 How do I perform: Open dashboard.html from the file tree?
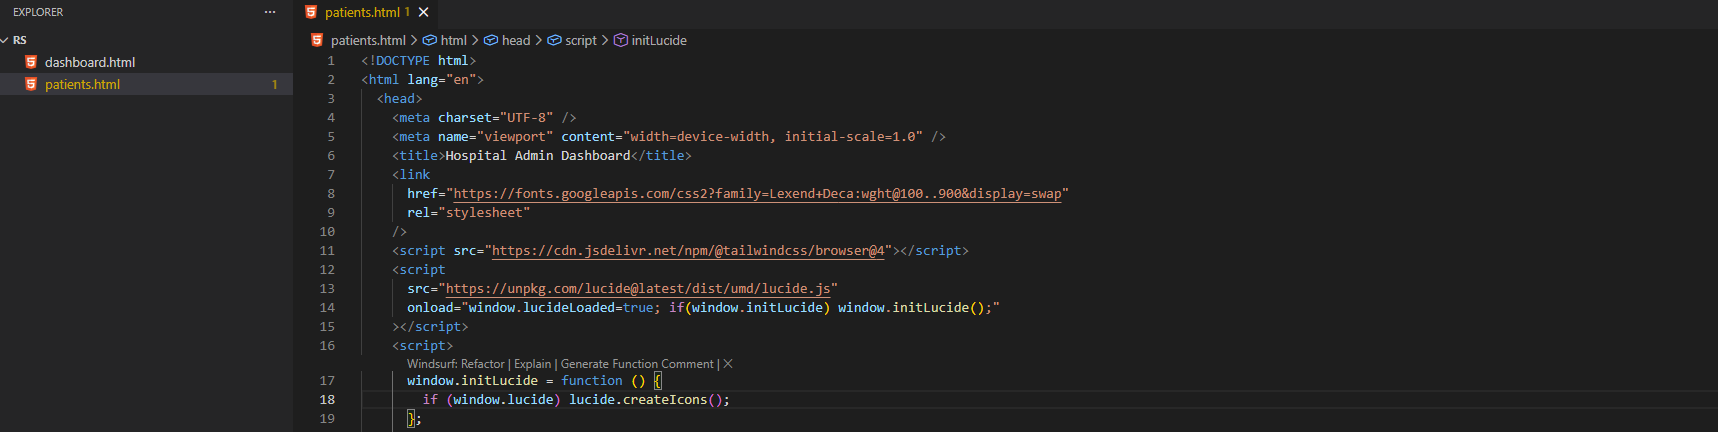[90, 62]
